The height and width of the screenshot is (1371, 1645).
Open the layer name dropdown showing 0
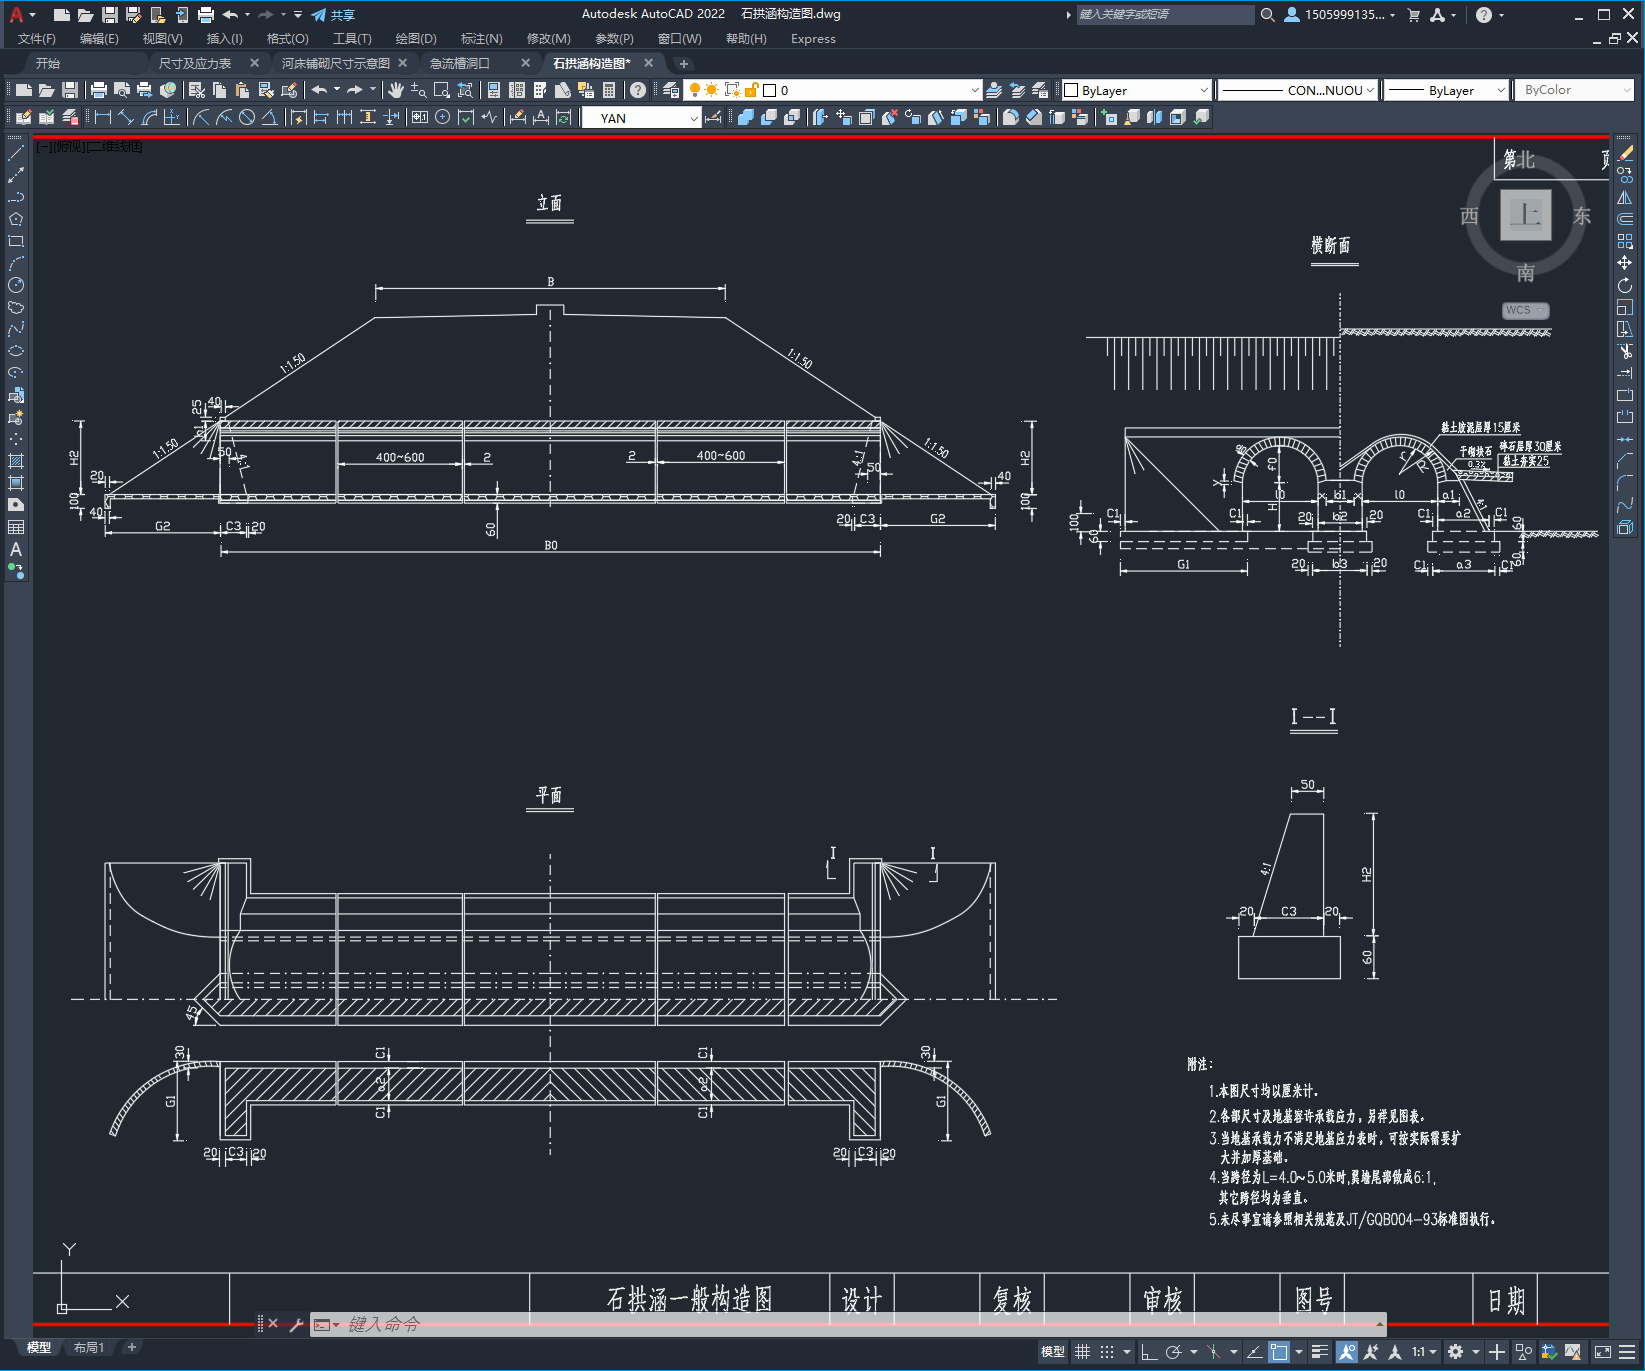(x=832, y=90)
